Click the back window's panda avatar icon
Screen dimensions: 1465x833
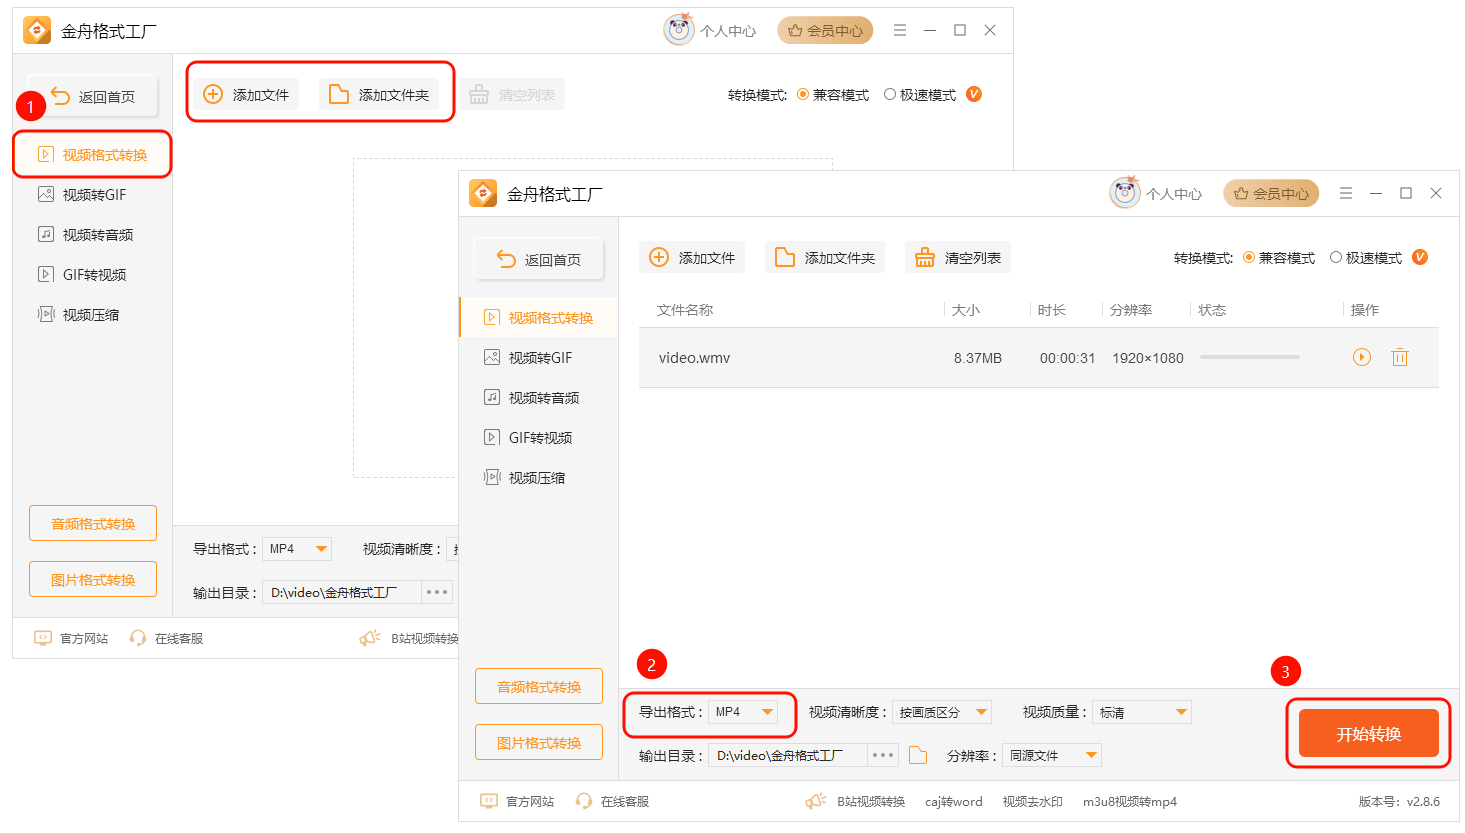click(679, 29)
